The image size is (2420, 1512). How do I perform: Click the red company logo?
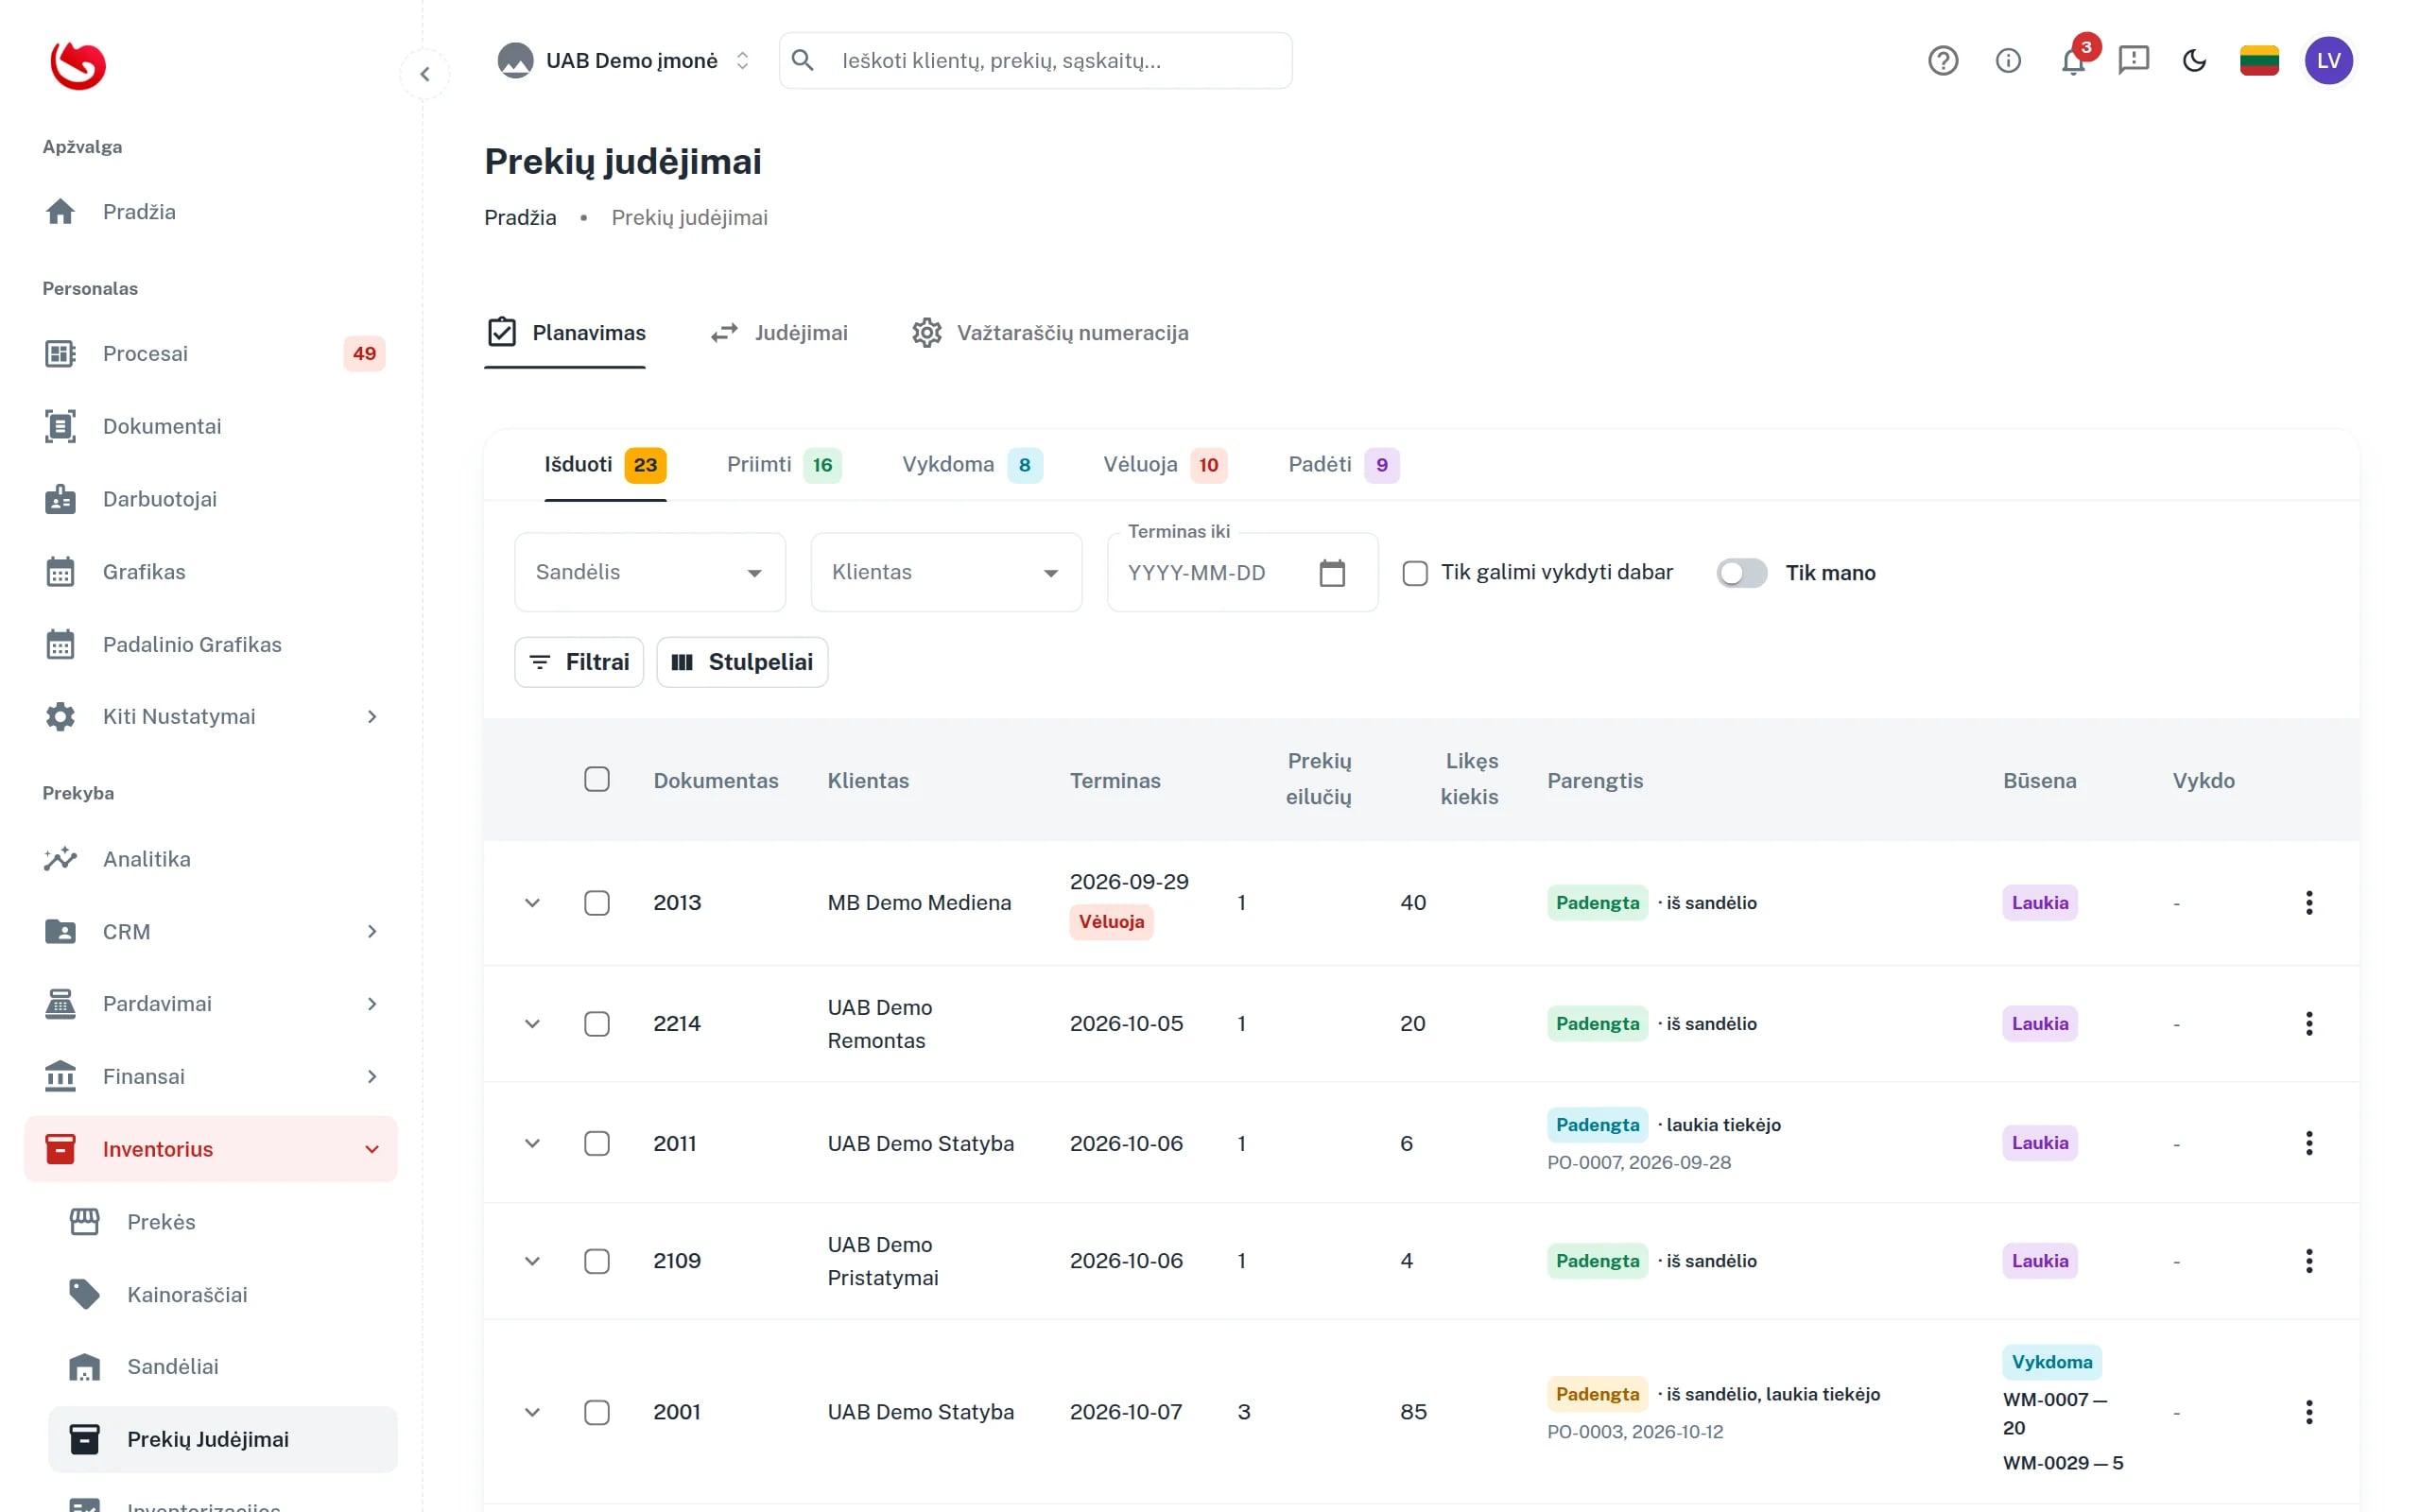[78, 66]
